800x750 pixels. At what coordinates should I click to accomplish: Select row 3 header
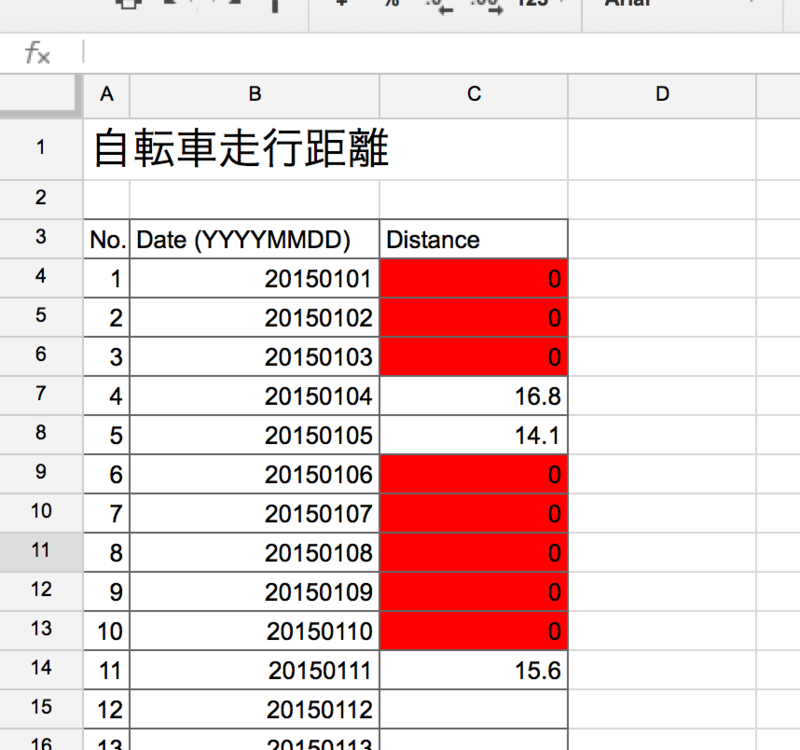coord(41,238)
